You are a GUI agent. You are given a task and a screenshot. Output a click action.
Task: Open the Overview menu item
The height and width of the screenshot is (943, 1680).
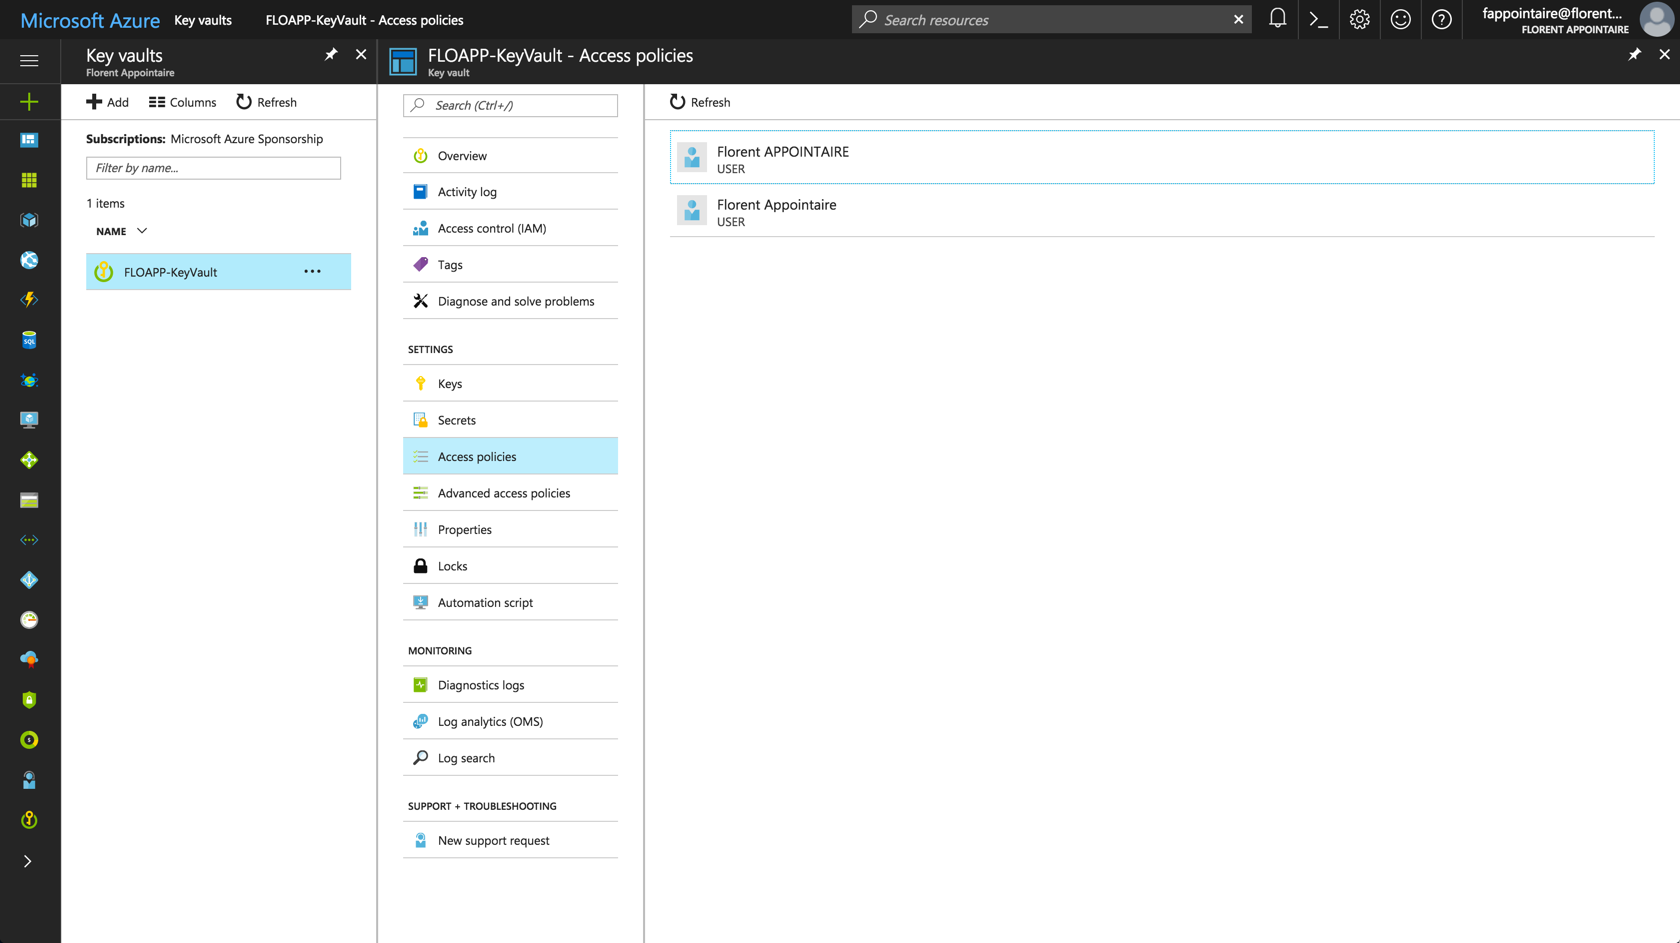[x=510, y=156]
